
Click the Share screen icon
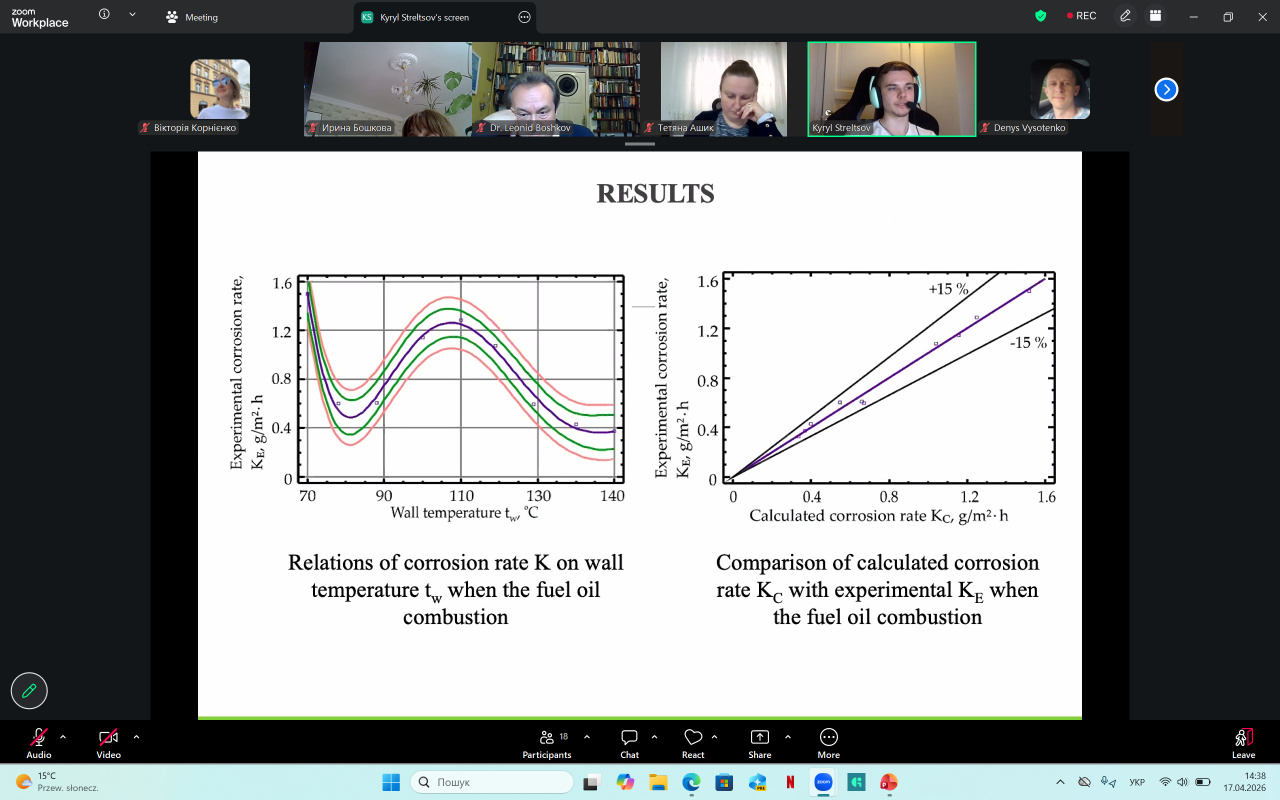coord(759,741)
